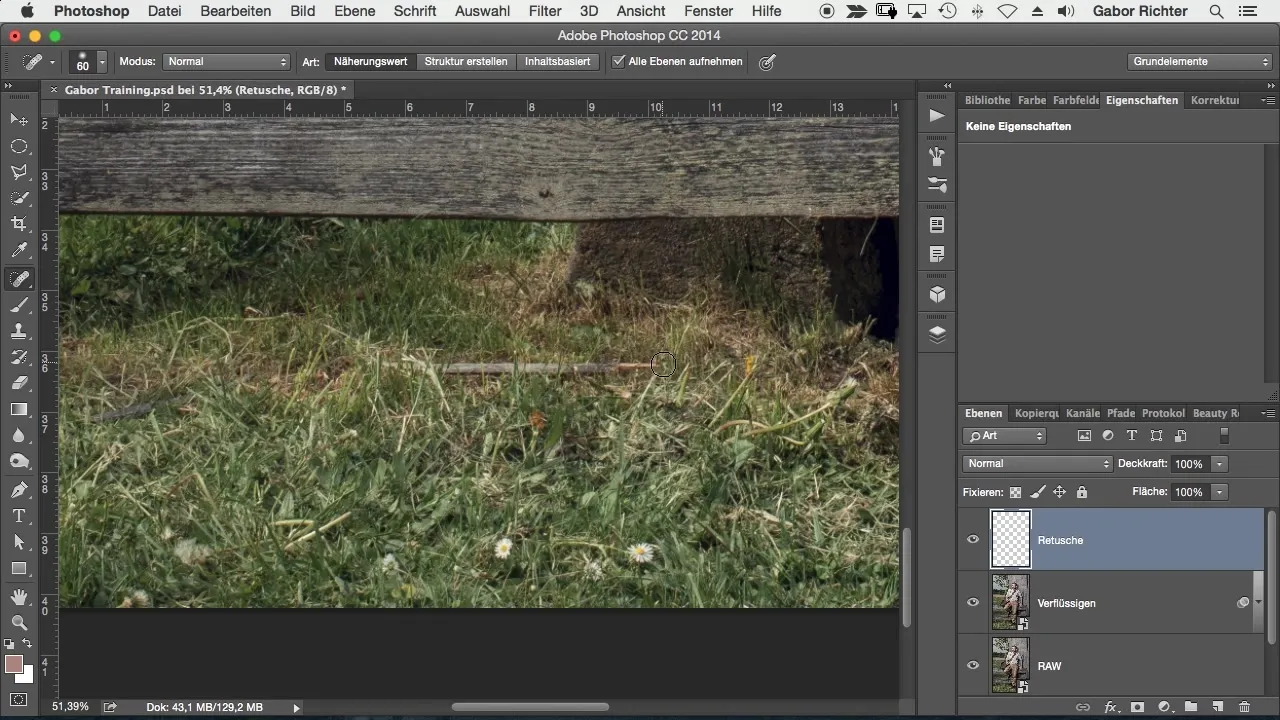
Task: Toggle layer filtering switch on/off
Action: coord(1224,436)
